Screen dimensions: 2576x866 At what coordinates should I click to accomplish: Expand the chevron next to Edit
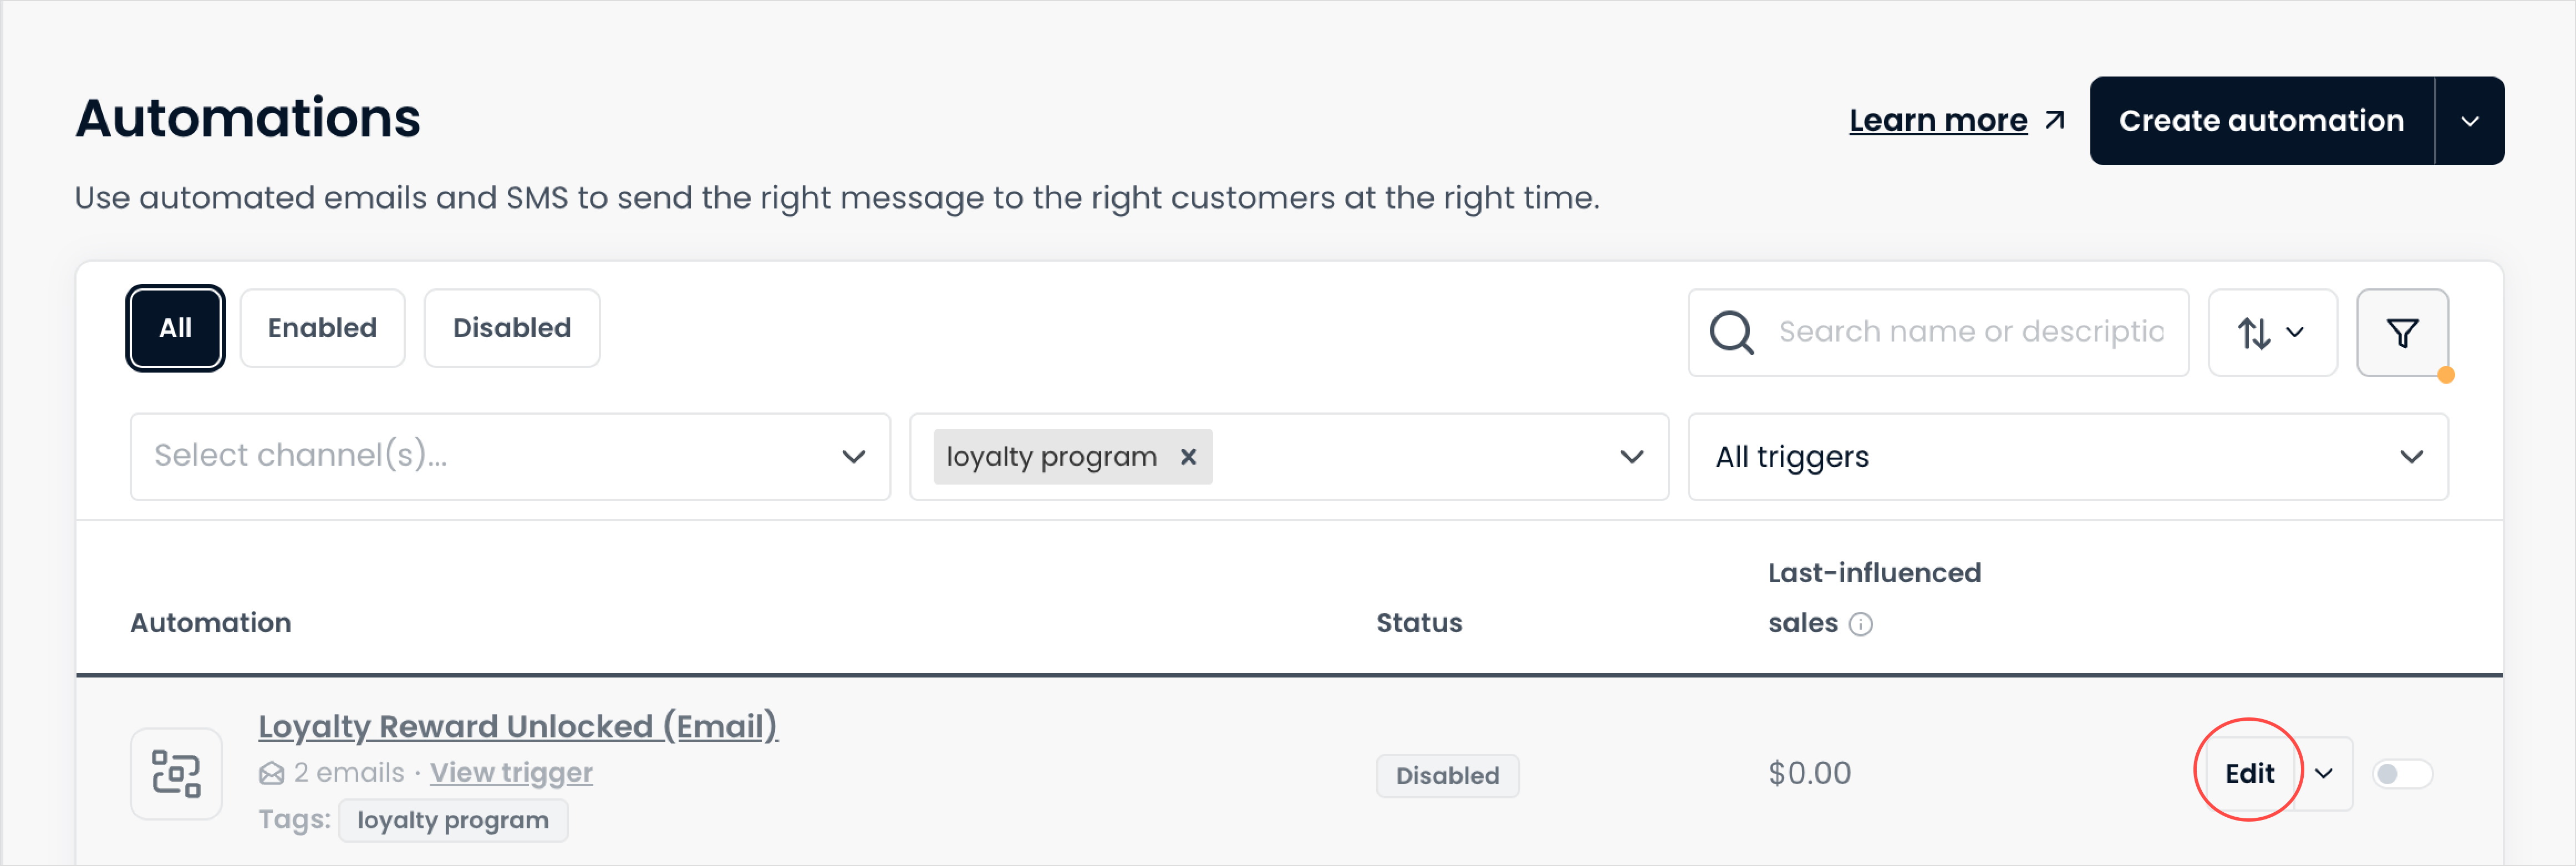tap(2324, 773)
